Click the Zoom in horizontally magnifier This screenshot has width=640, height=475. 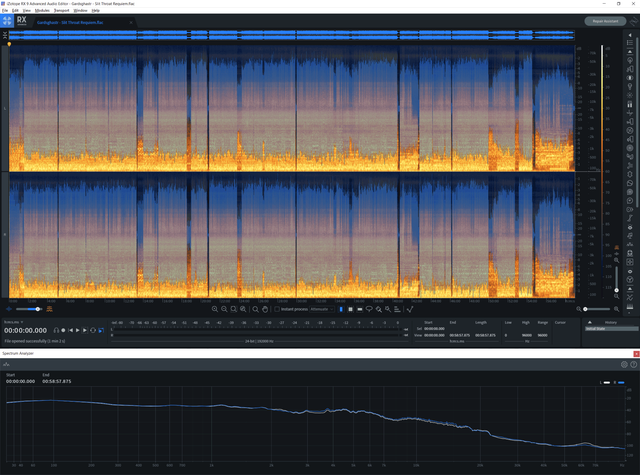[x=215, y=309]
